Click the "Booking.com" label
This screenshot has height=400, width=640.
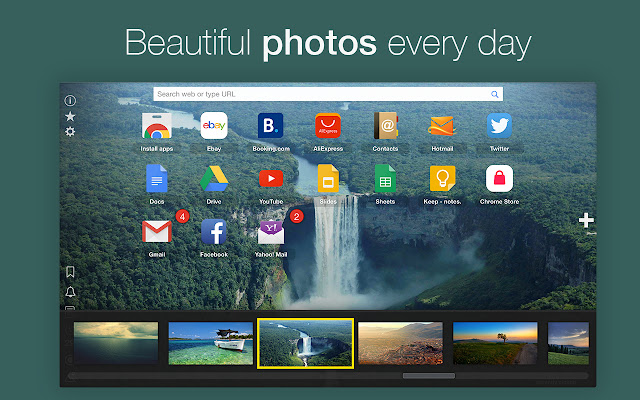point(271,149)
